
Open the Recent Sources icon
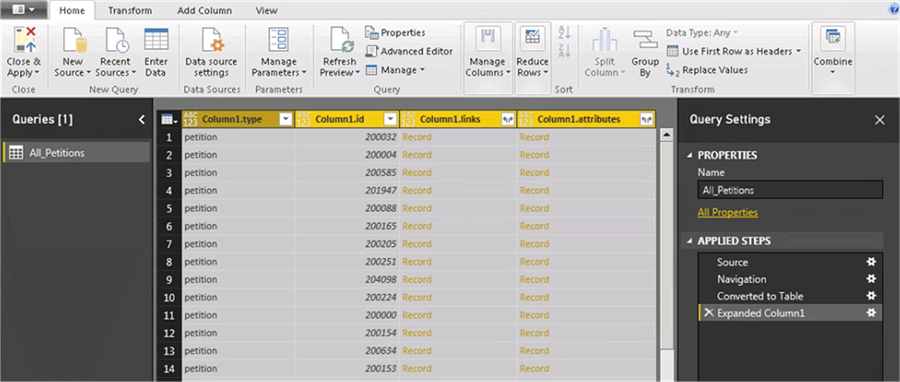[x=117, y=40]
